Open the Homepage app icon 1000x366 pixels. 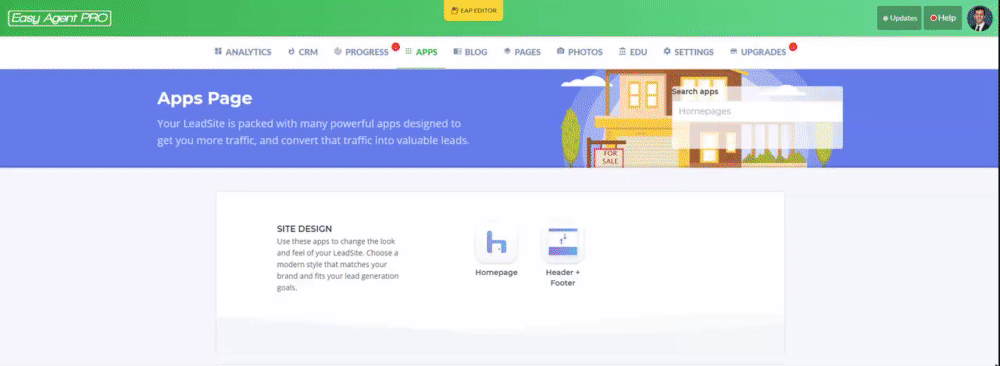(x=496, y=242)
